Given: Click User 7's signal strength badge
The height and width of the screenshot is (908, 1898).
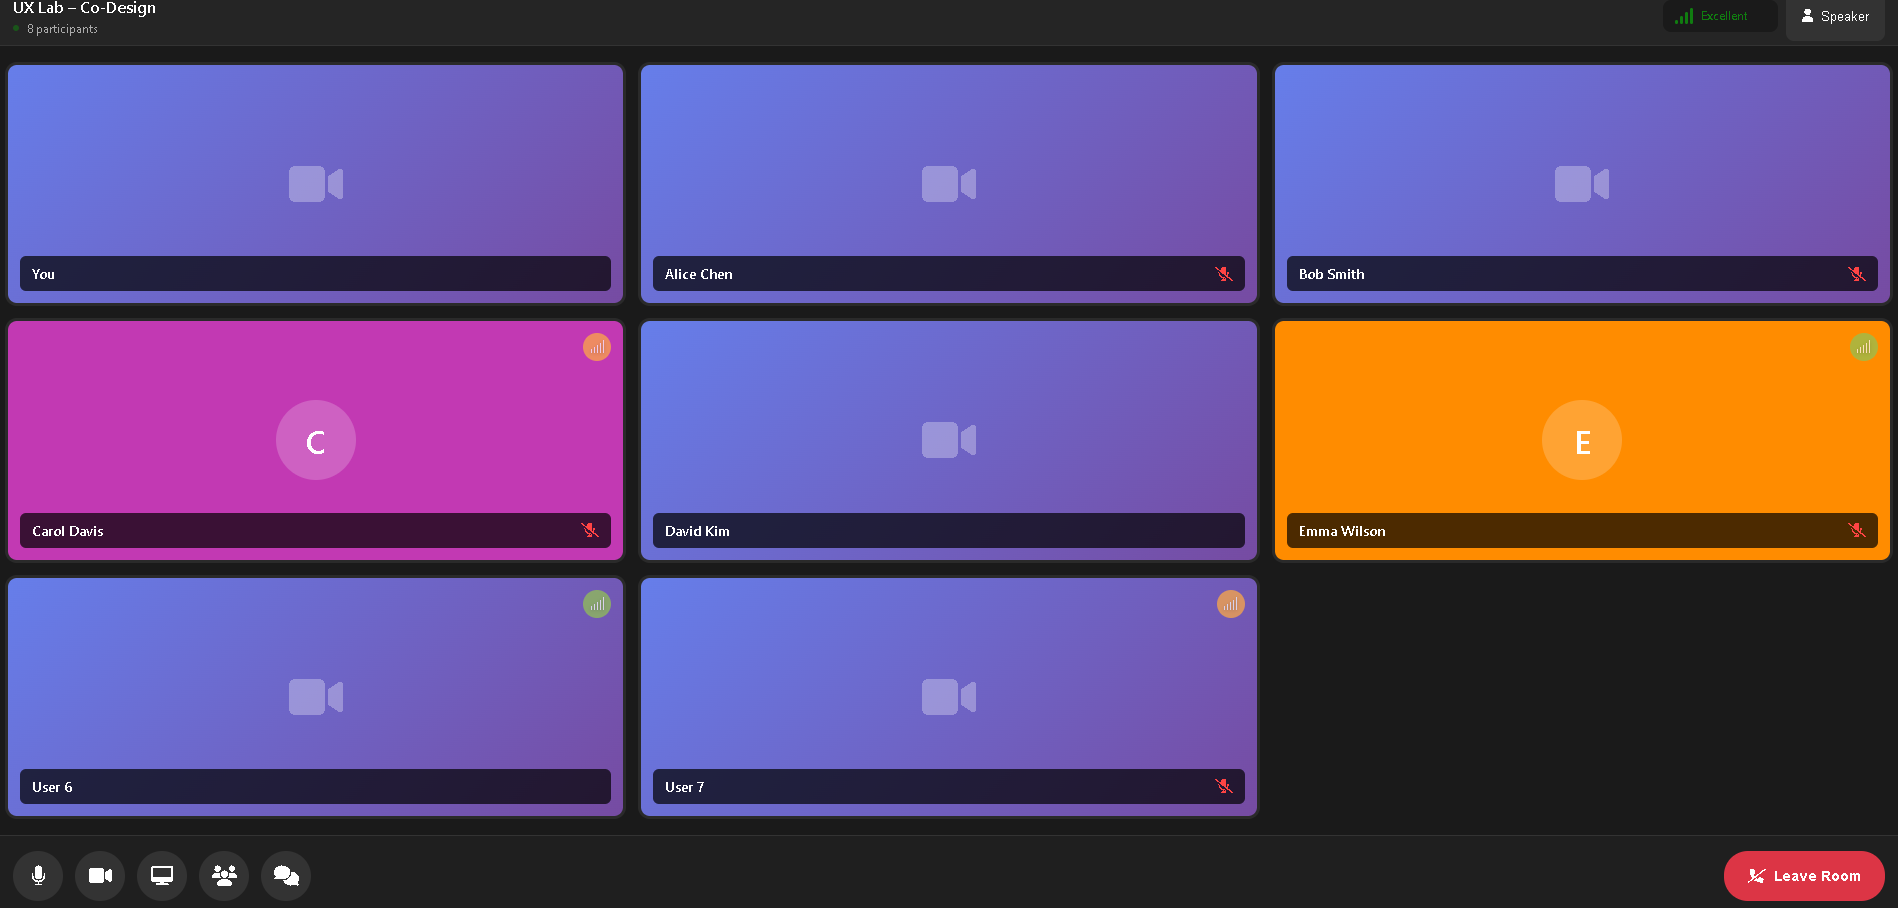Looking at the screenshot, I should 1230,604.
